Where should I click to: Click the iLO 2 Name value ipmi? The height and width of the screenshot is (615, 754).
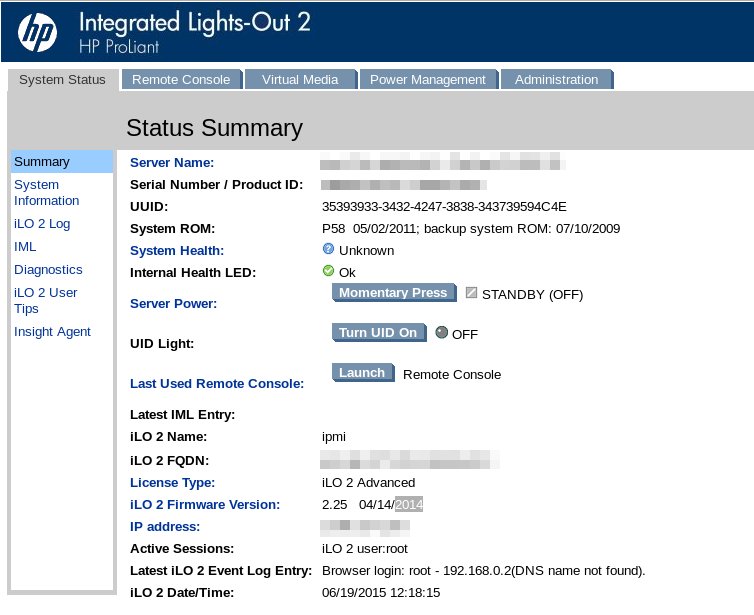pos(334,437)
